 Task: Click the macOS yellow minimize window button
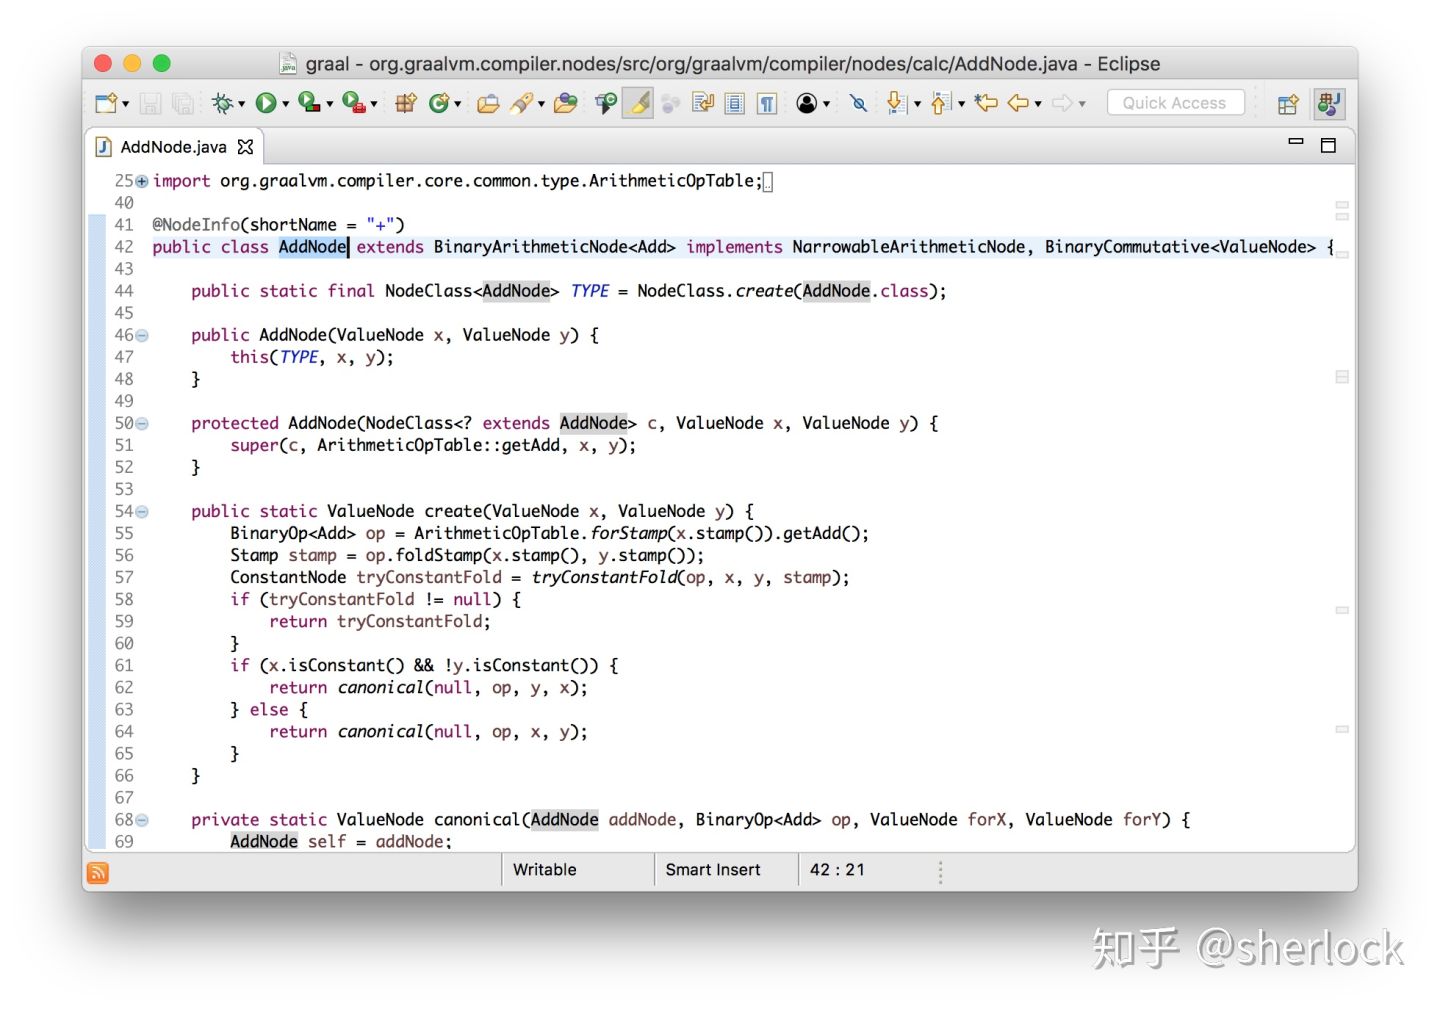point(132,64)
